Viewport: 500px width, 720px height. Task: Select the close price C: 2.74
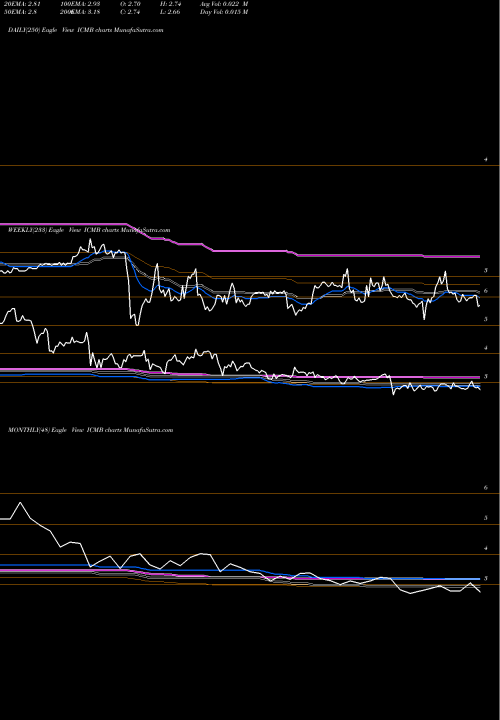click(130, 12)
